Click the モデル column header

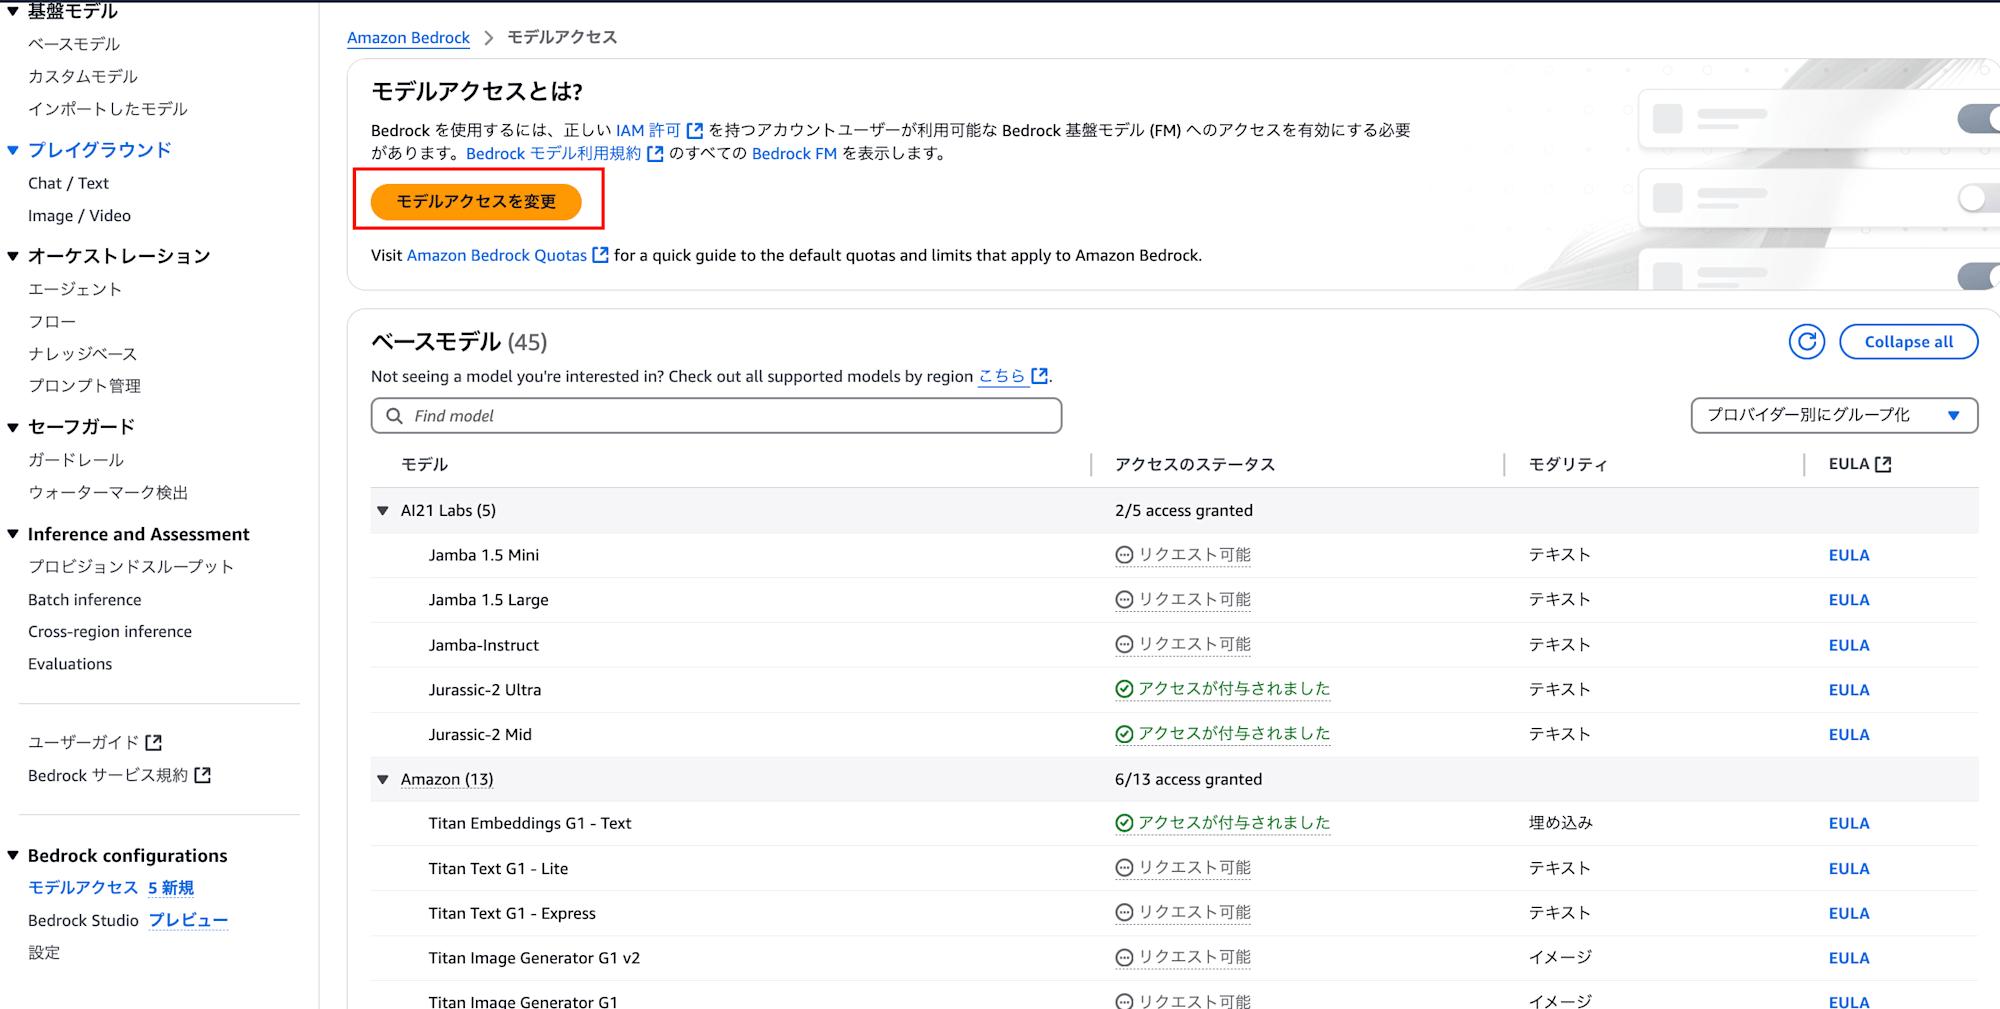coord(424,464)
